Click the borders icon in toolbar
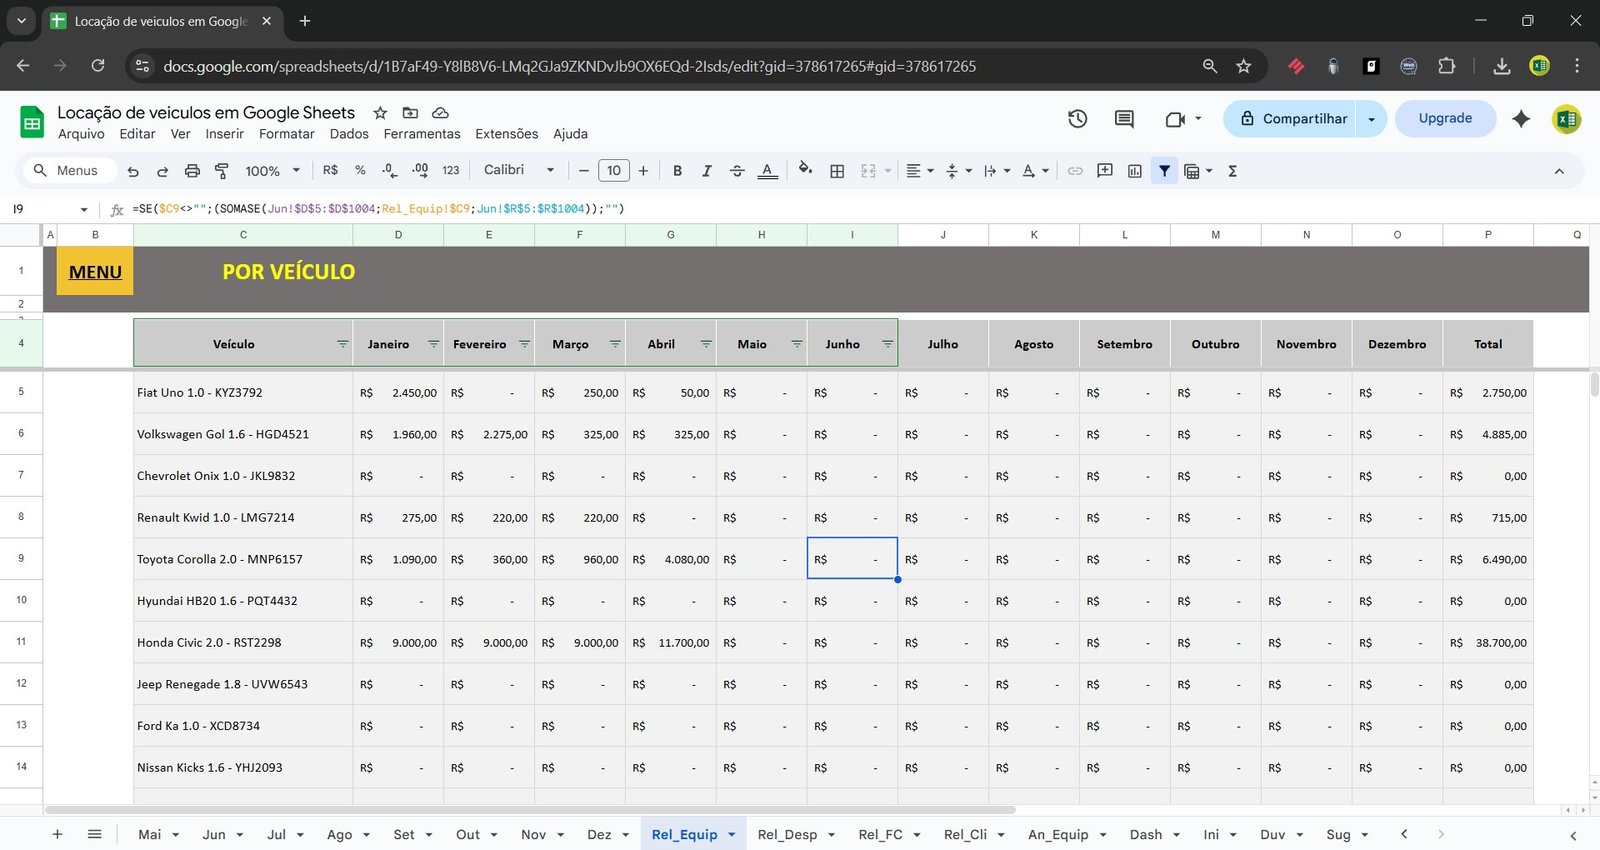The height and width of the screenshot is (850, 1600). tap(837, 171)
